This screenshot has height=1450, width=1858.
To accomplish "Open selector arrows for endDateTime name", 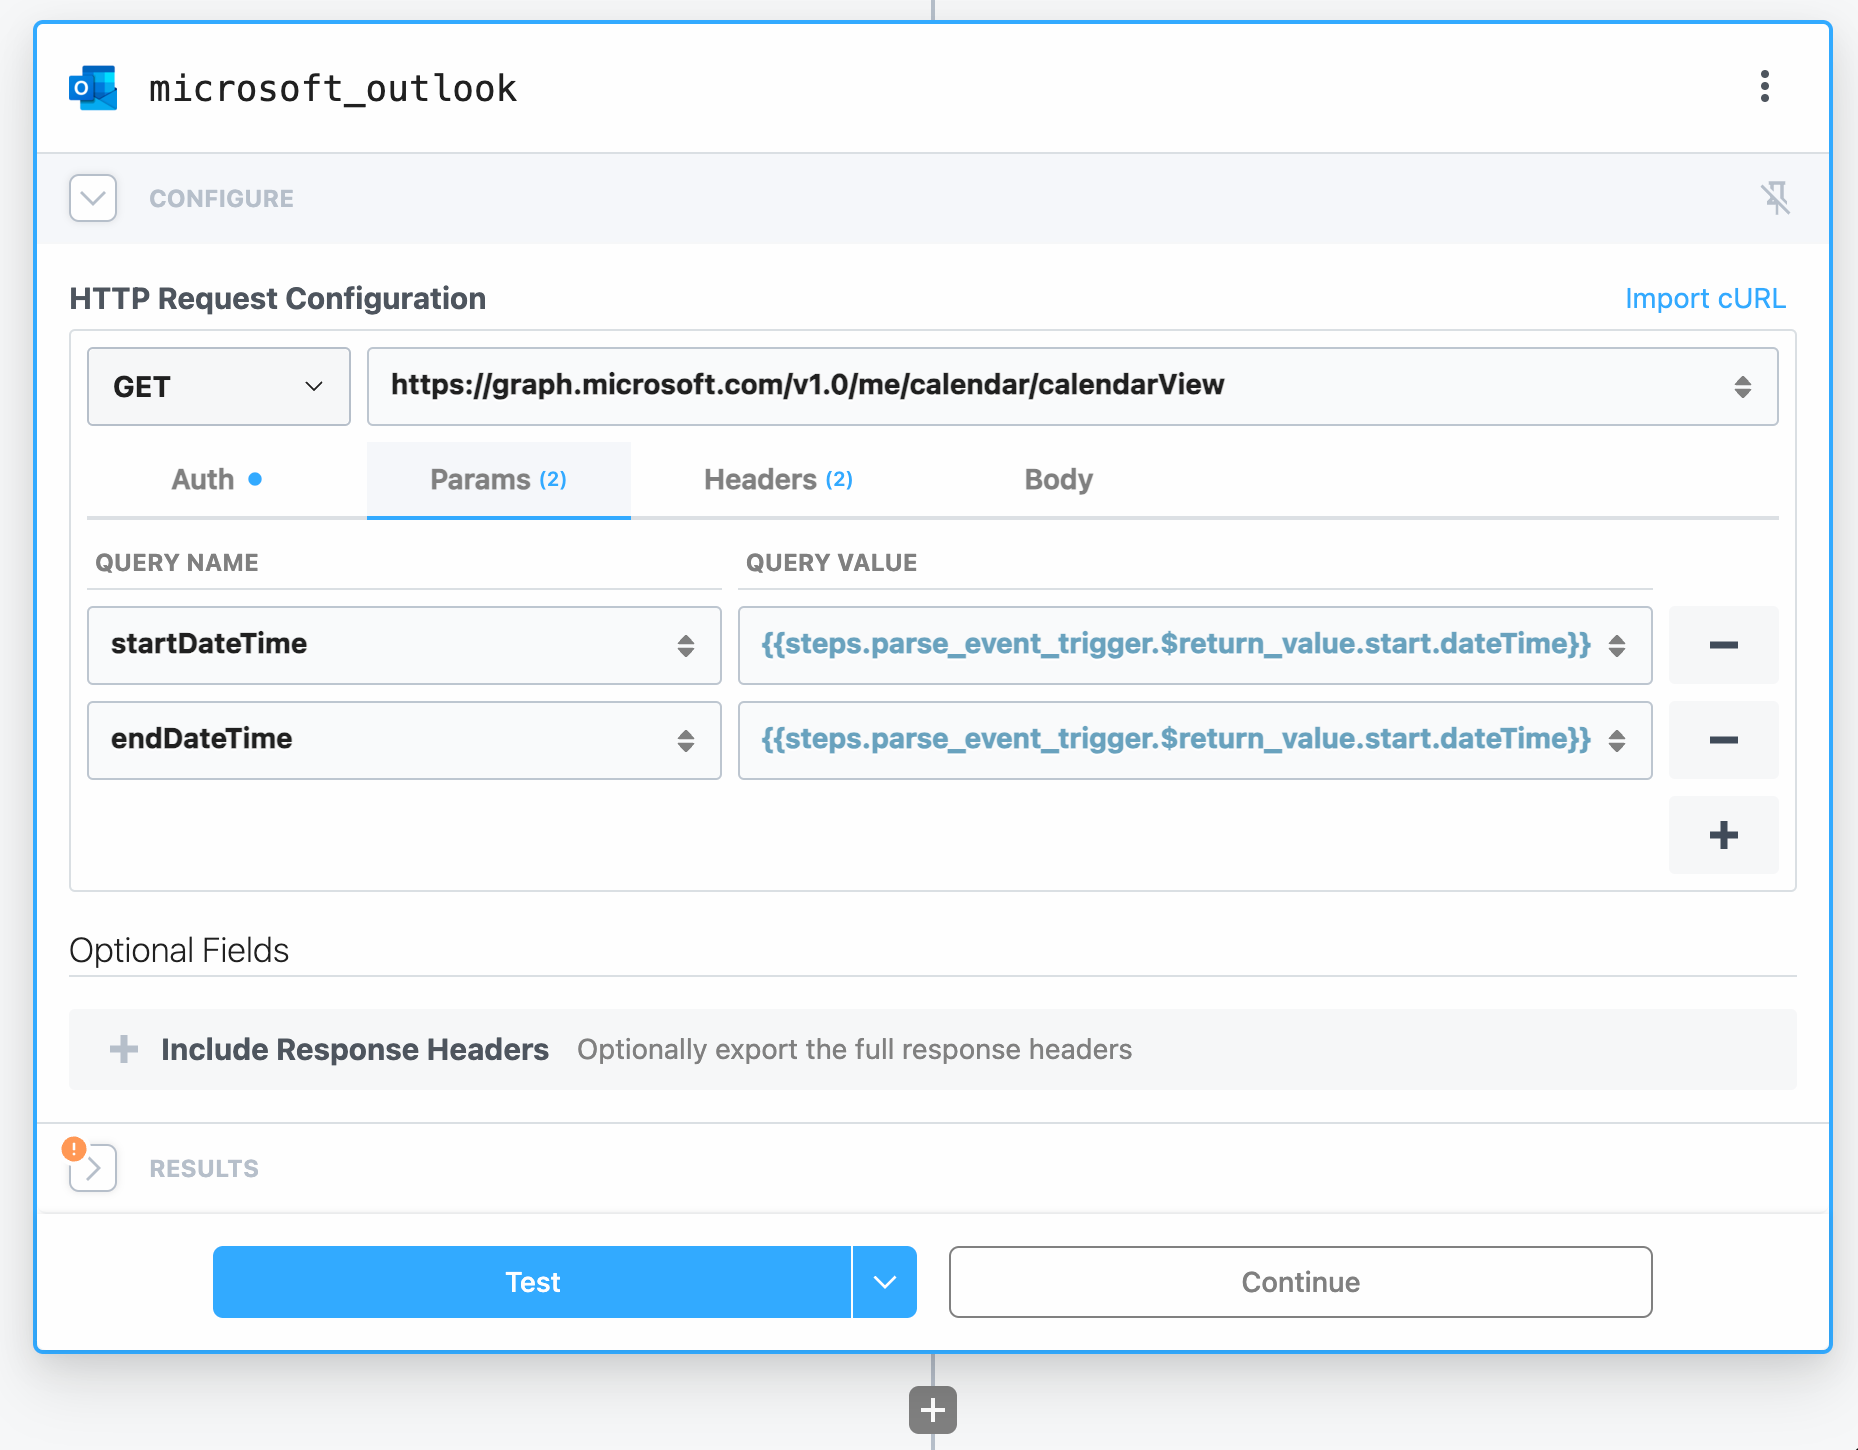I will pyautogui.click(x=685, y=741).
